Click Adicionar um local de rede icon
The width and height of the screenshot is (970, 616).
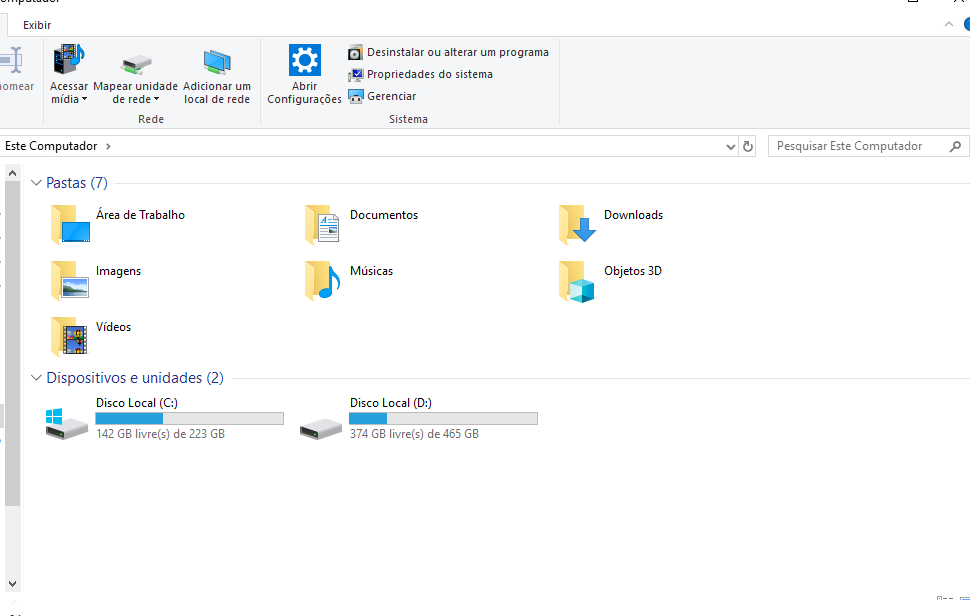pyautogui.click(x=217, y=63)
